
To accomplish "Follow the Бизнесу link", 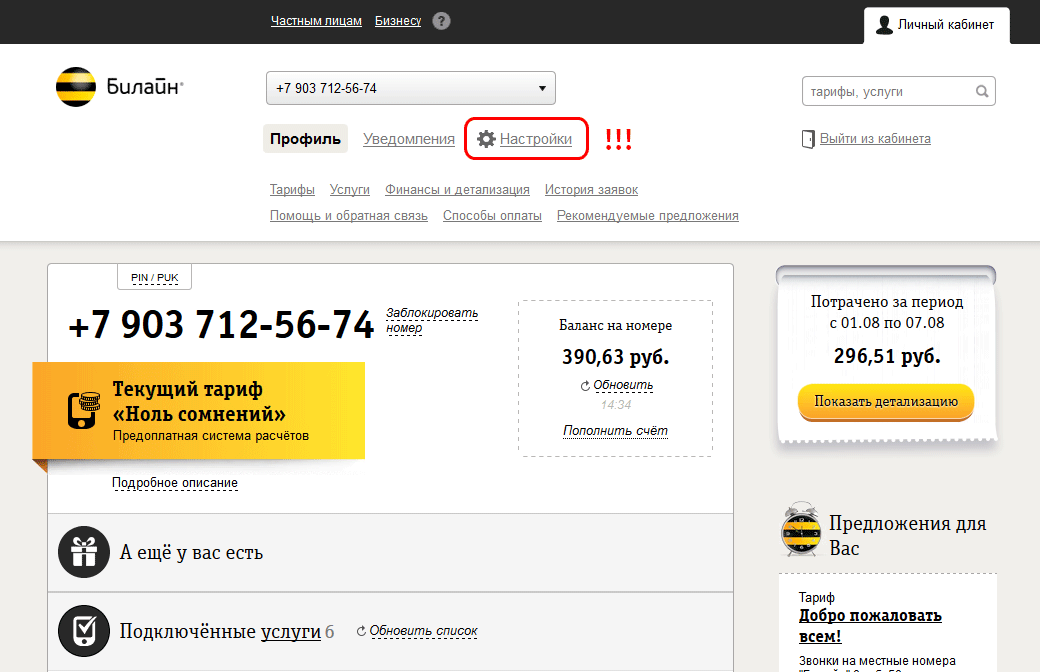I will click(x=398, y=21).
